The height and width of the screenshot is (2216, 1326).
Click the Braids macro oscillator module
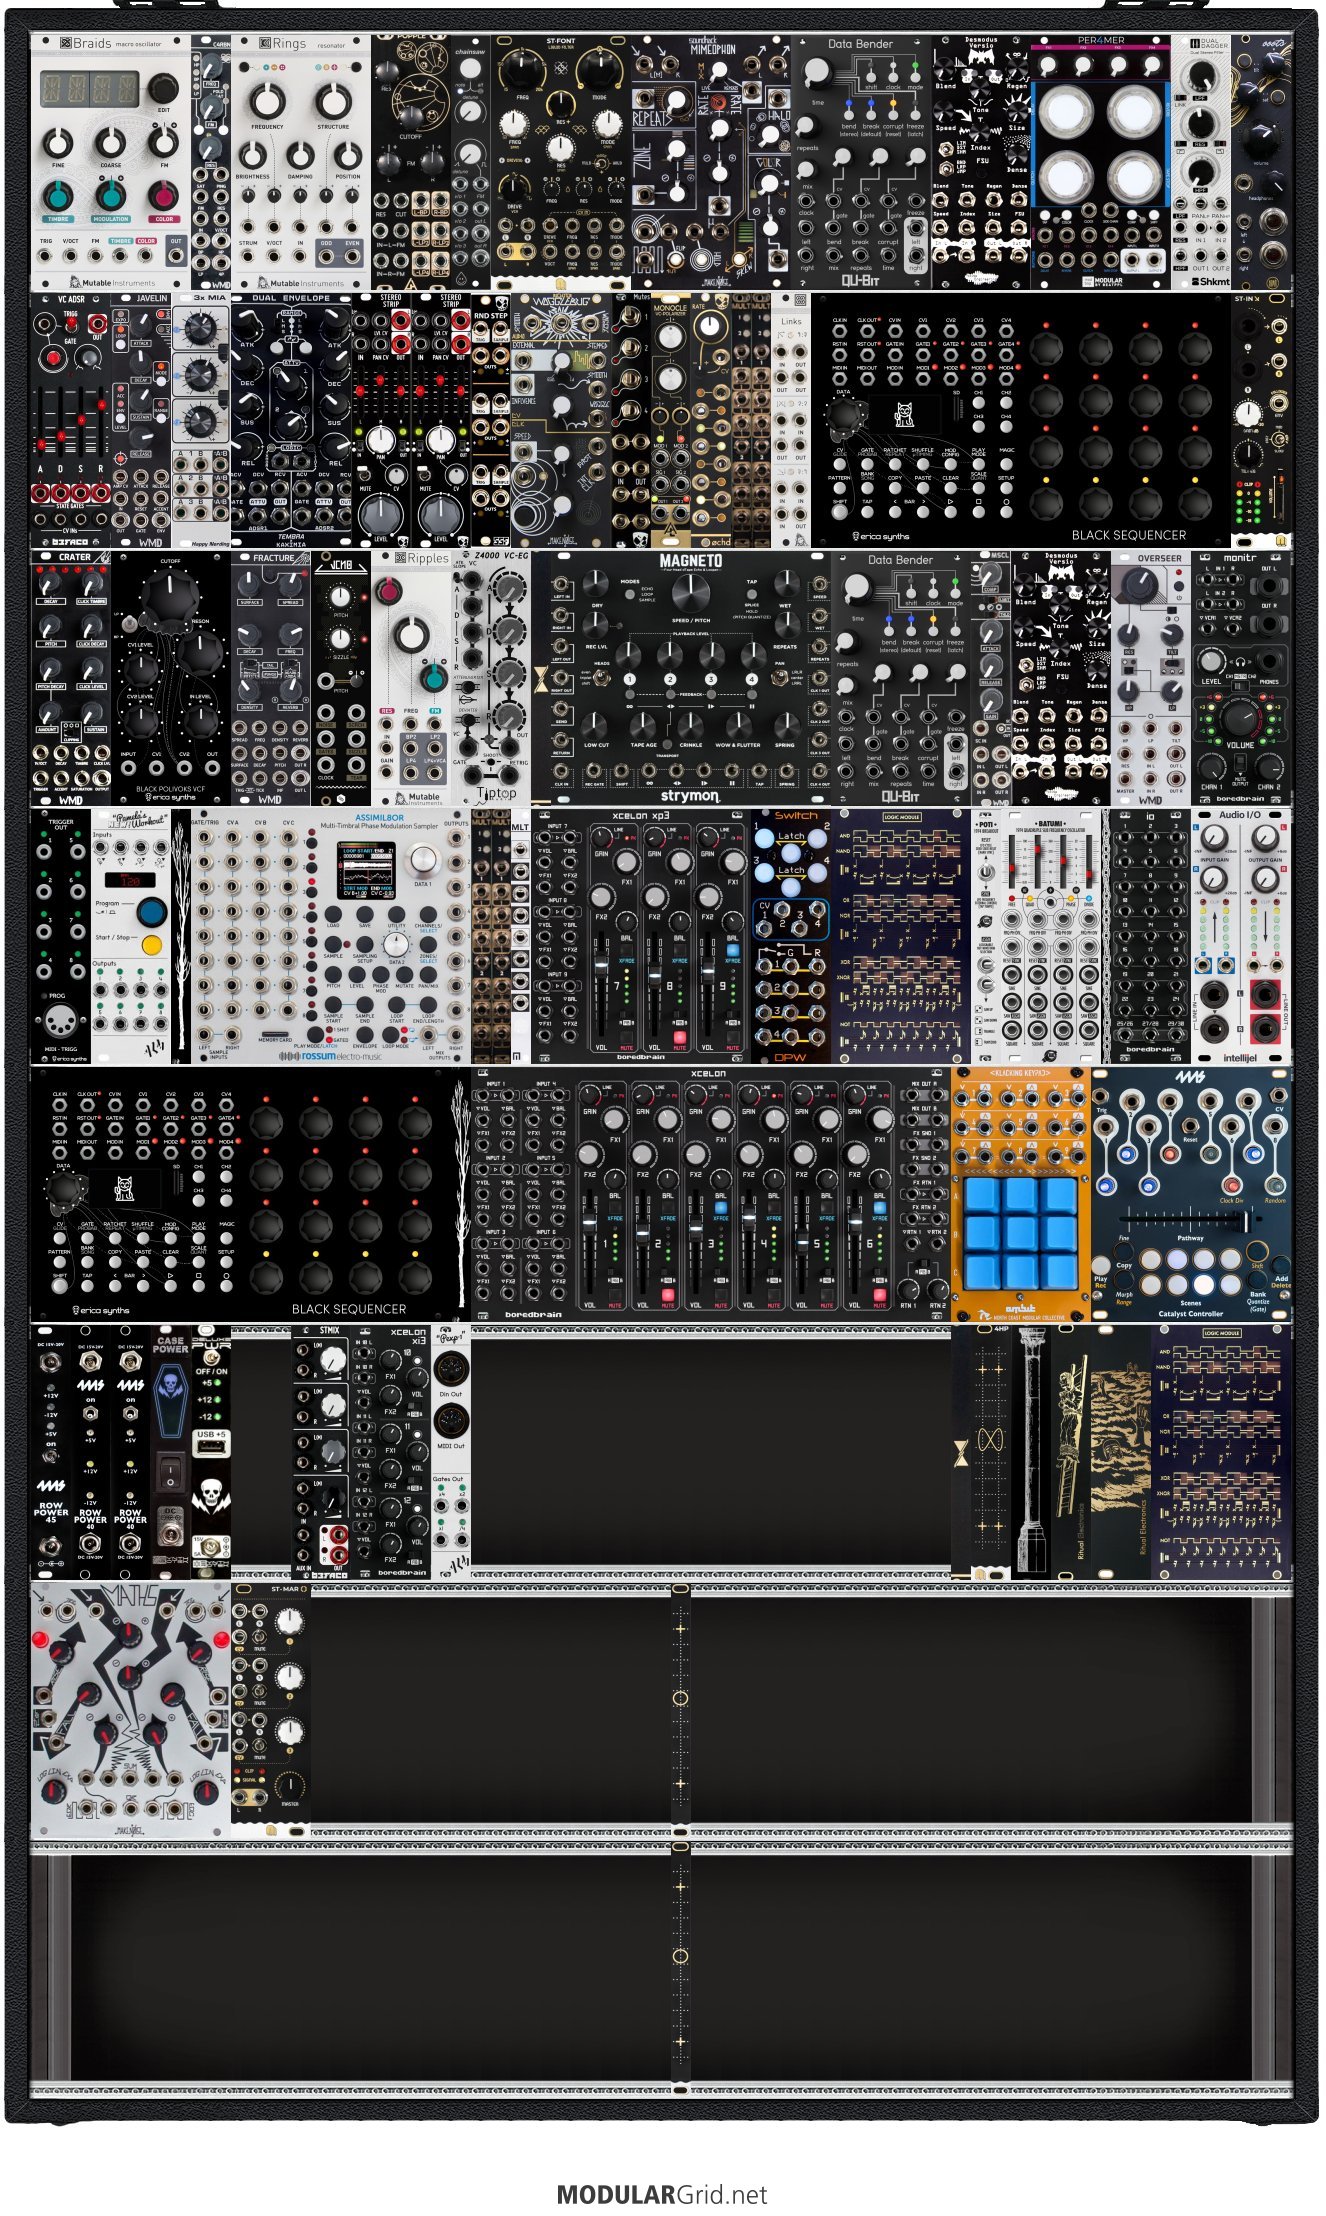(x=110, y=162)
